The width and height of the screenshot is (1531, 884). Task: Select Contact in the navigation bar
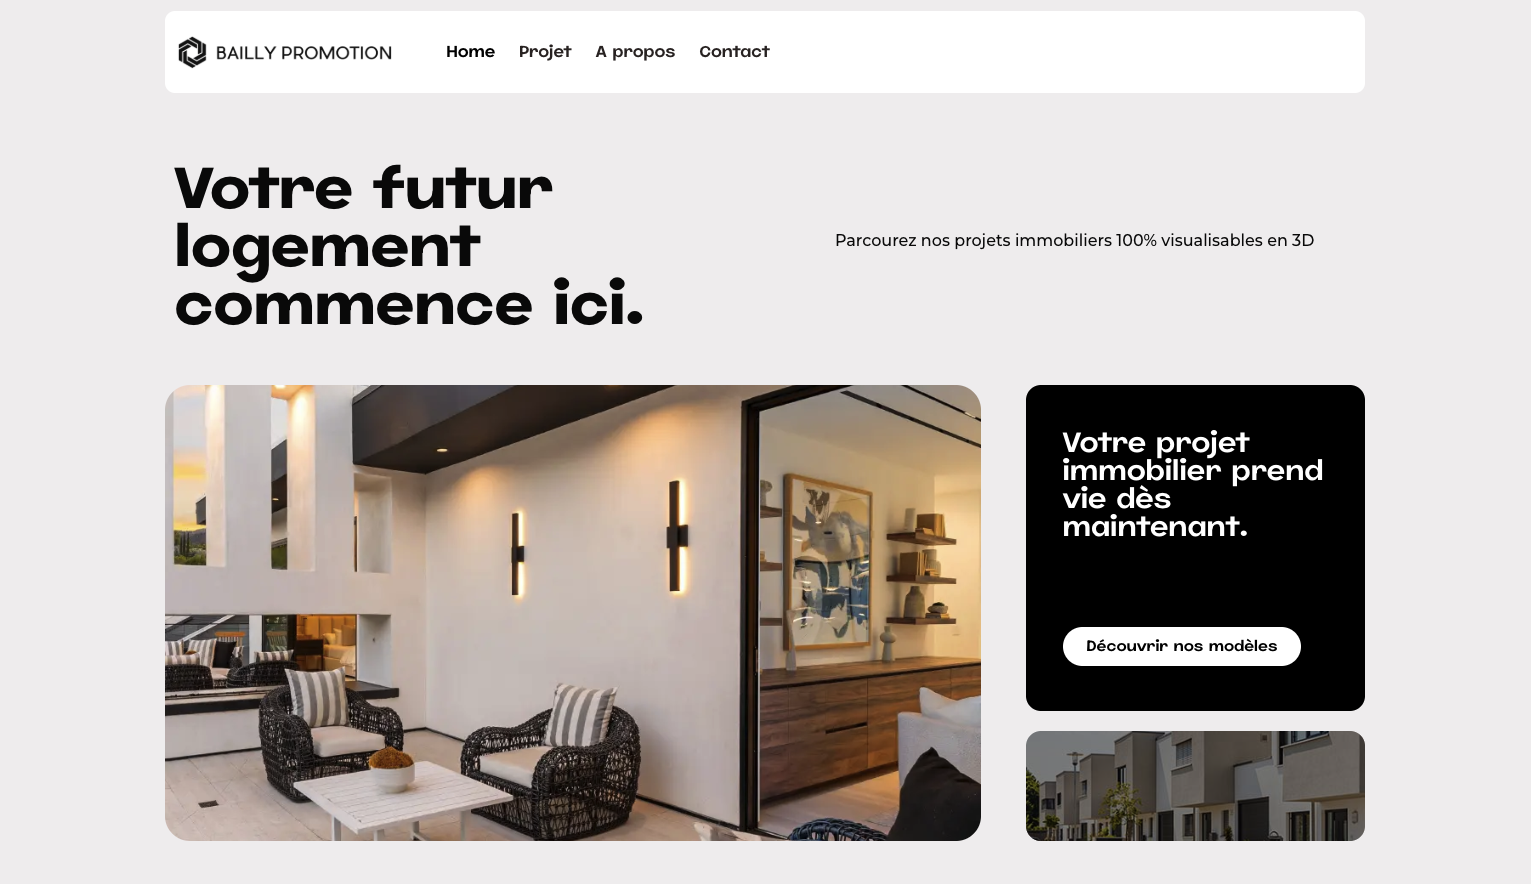pos(734,52)
